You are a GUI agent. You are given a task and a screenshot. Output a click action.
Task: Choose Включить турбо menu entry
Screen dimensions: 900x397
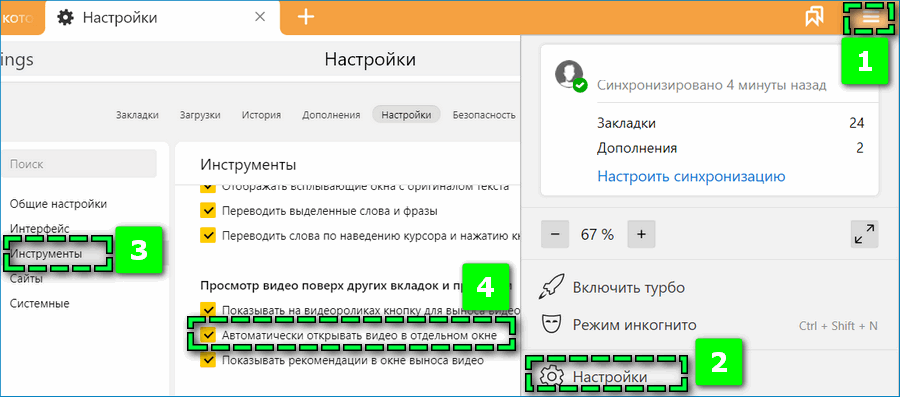pyautogui.click(x=629, y=287)
